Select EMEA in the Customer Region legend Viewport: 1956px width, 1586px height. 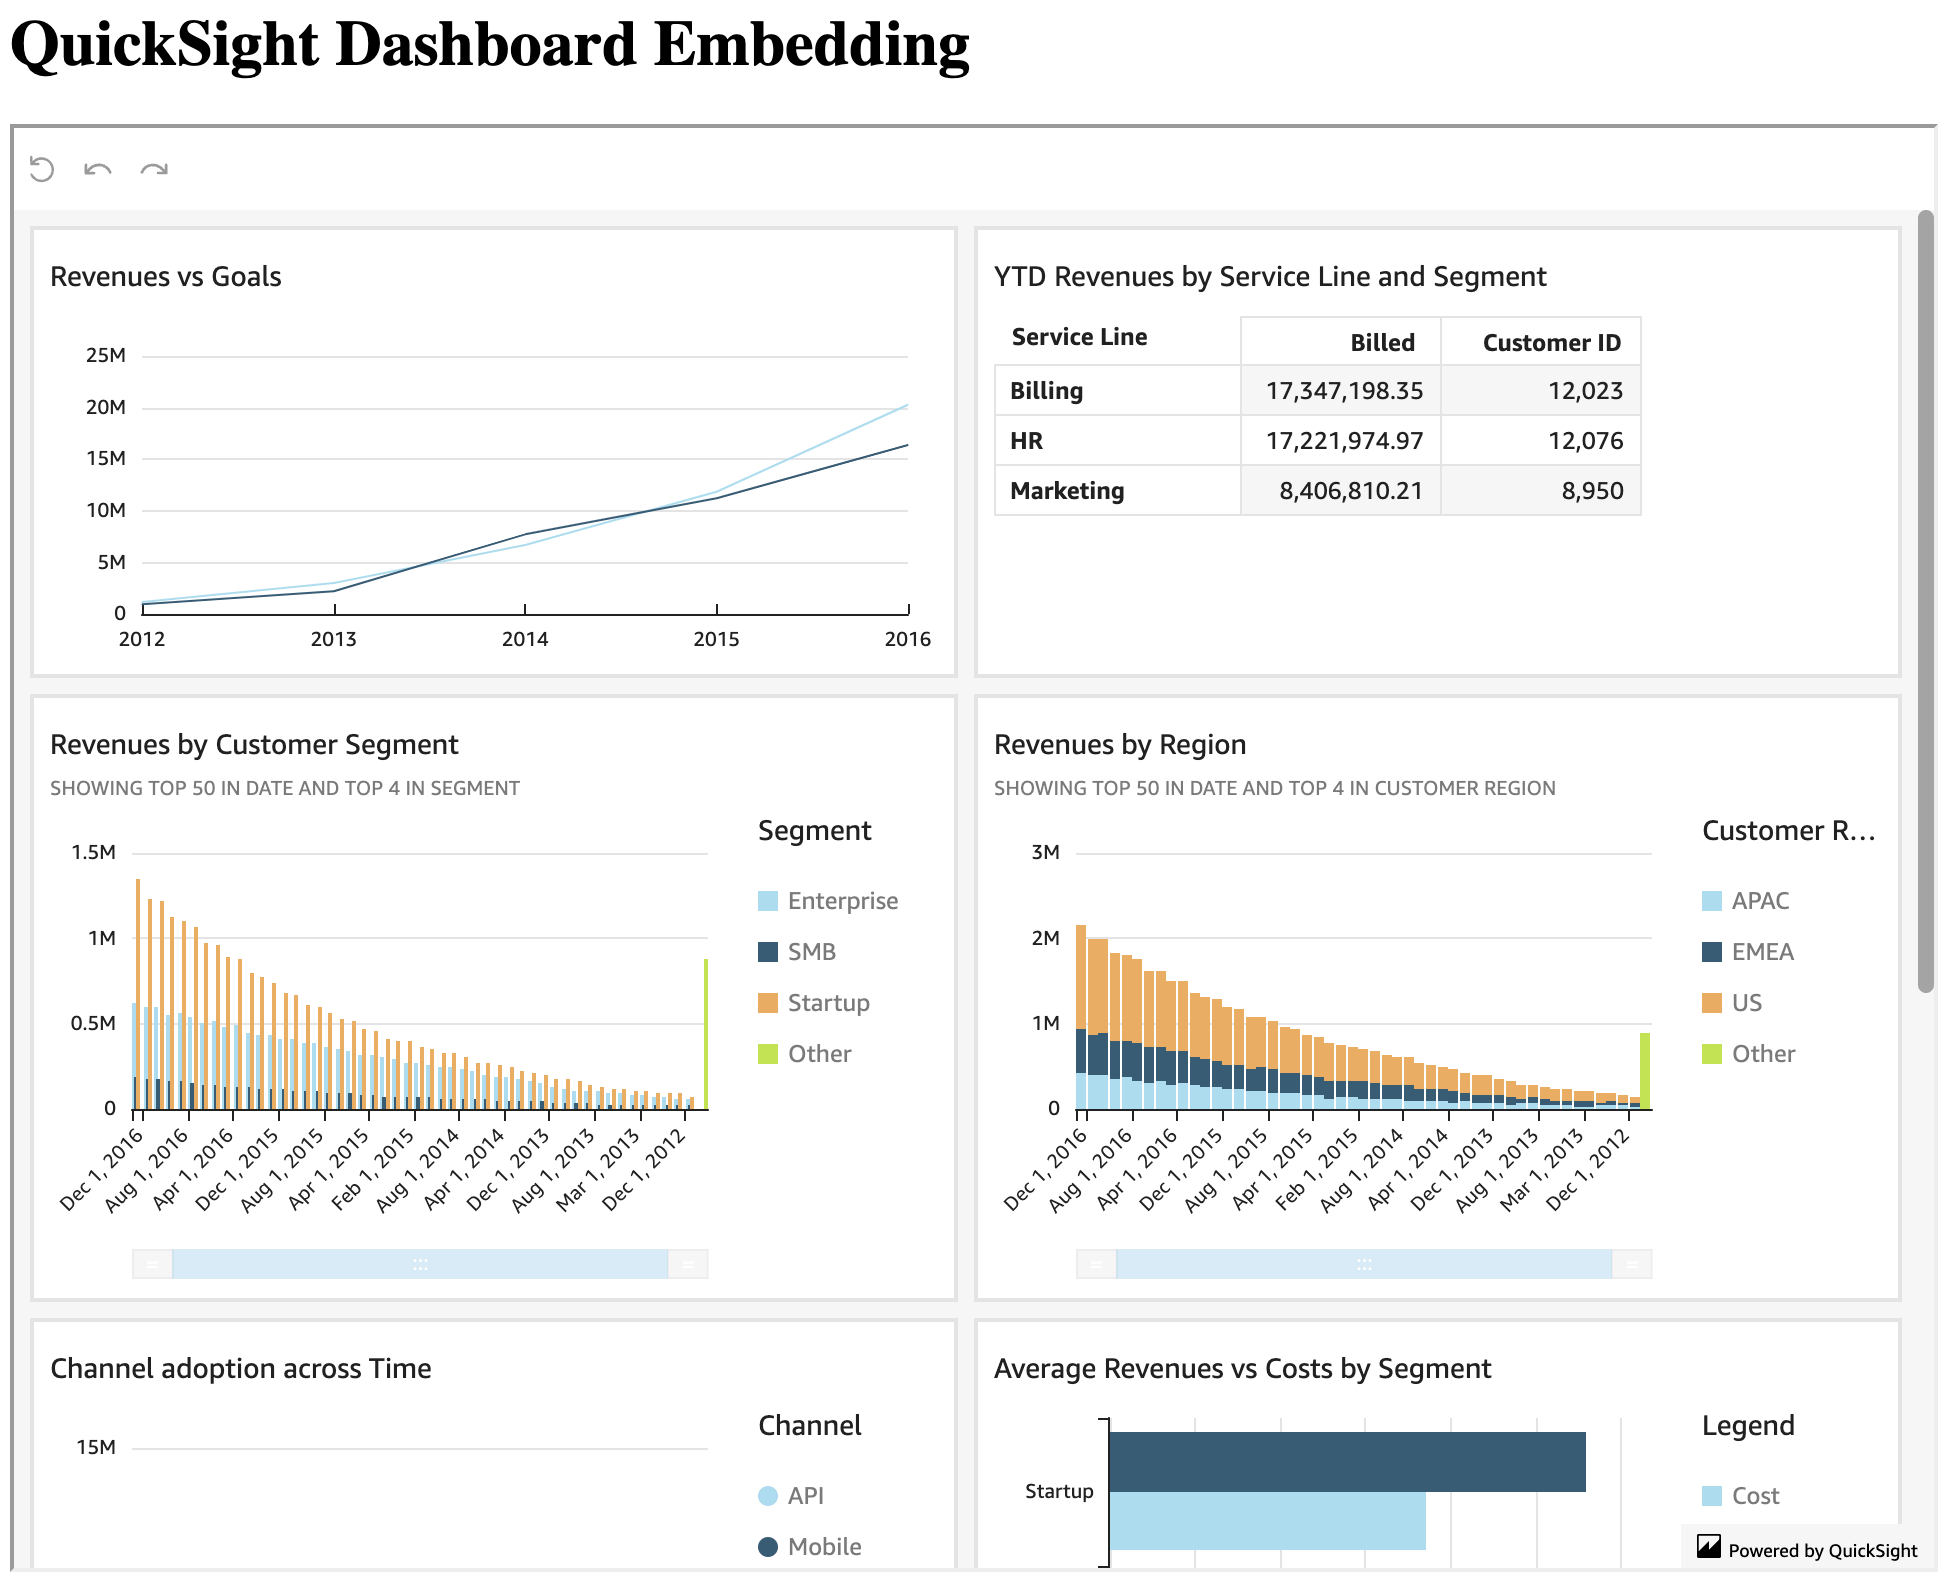coord(1762,952)
